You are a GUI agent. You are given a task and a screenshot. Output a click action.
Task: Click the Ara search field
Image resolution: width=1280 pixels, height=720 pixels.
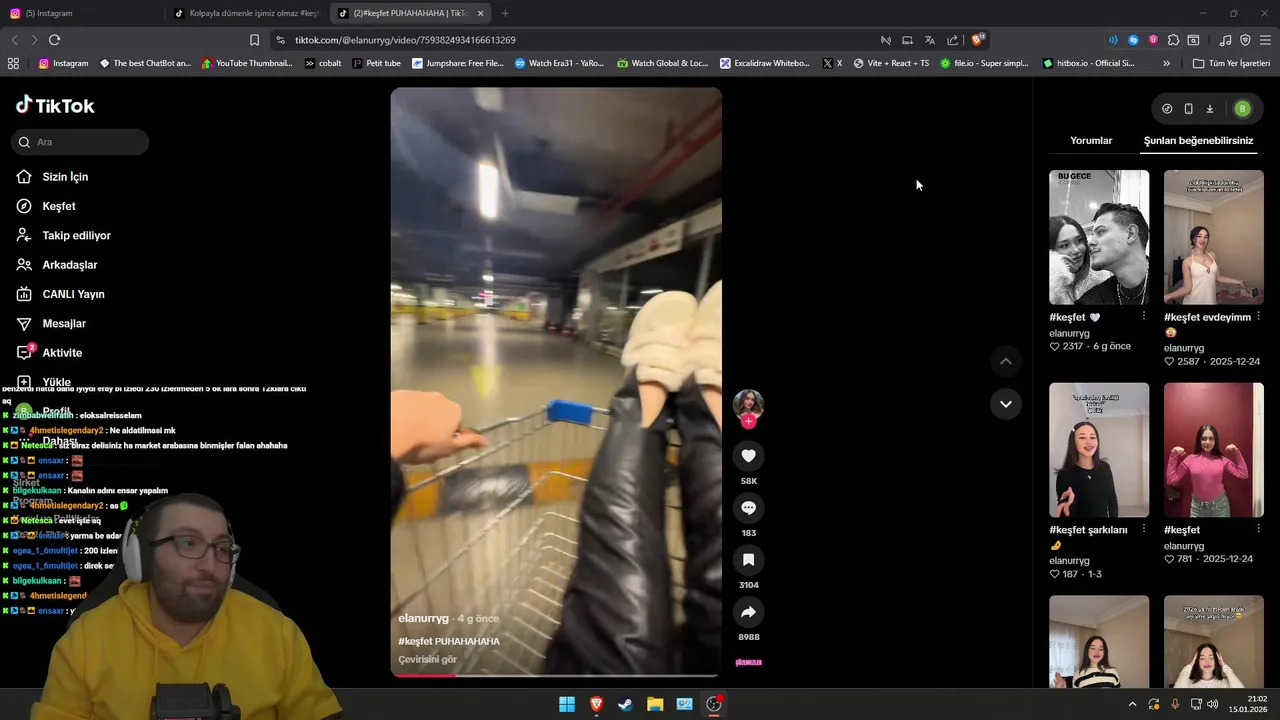click(x=80, y=142)
